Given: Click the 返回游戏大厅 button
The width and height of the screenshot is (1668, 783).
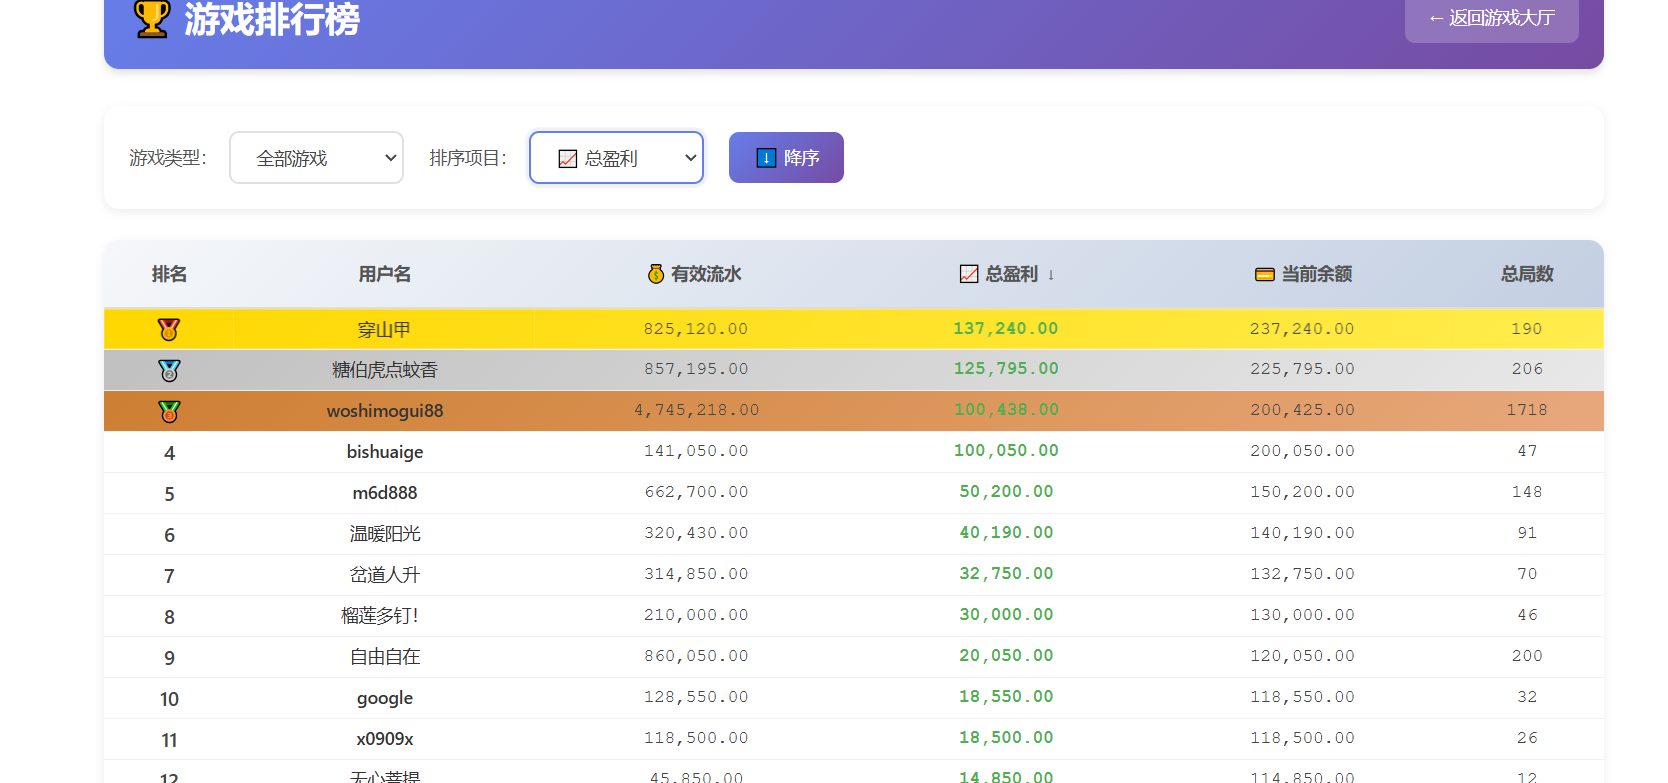Looking at the screenshot, I should 1491,18.
